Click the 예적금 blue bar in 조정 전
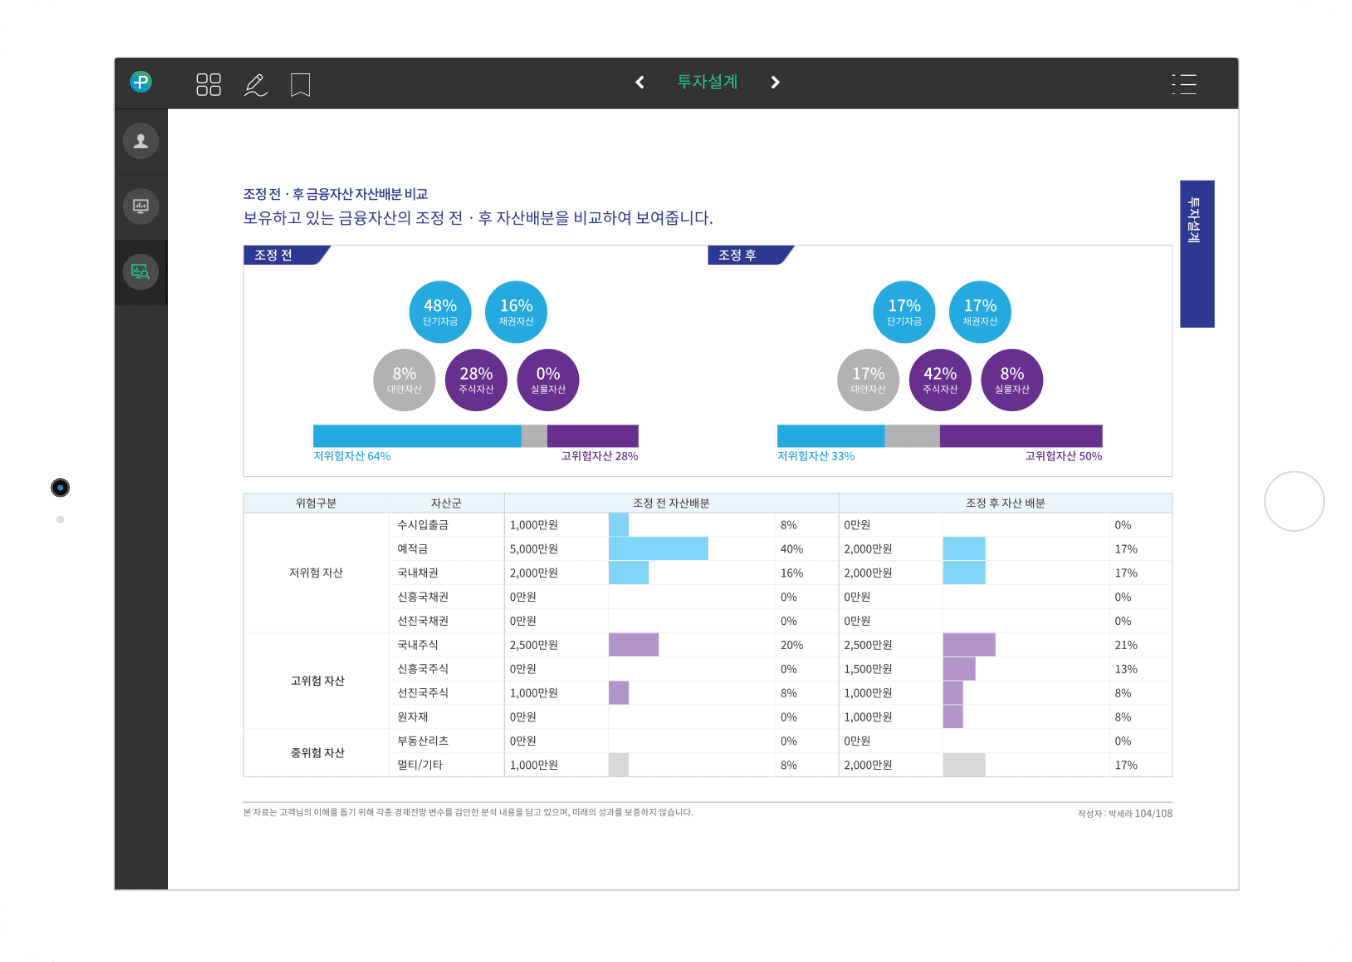 (x=658, y=549)
